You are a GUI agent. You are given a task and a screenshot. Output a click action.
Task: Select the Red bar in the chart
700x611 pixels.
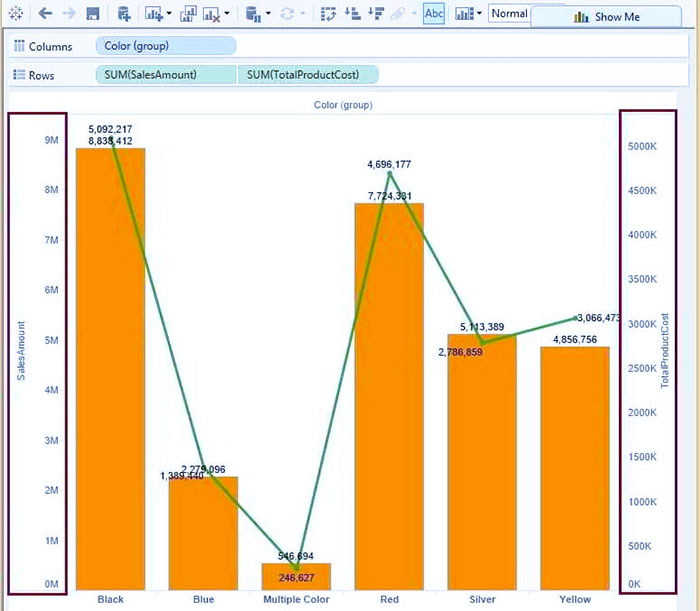pyautogui.click(x=389, y=396)
